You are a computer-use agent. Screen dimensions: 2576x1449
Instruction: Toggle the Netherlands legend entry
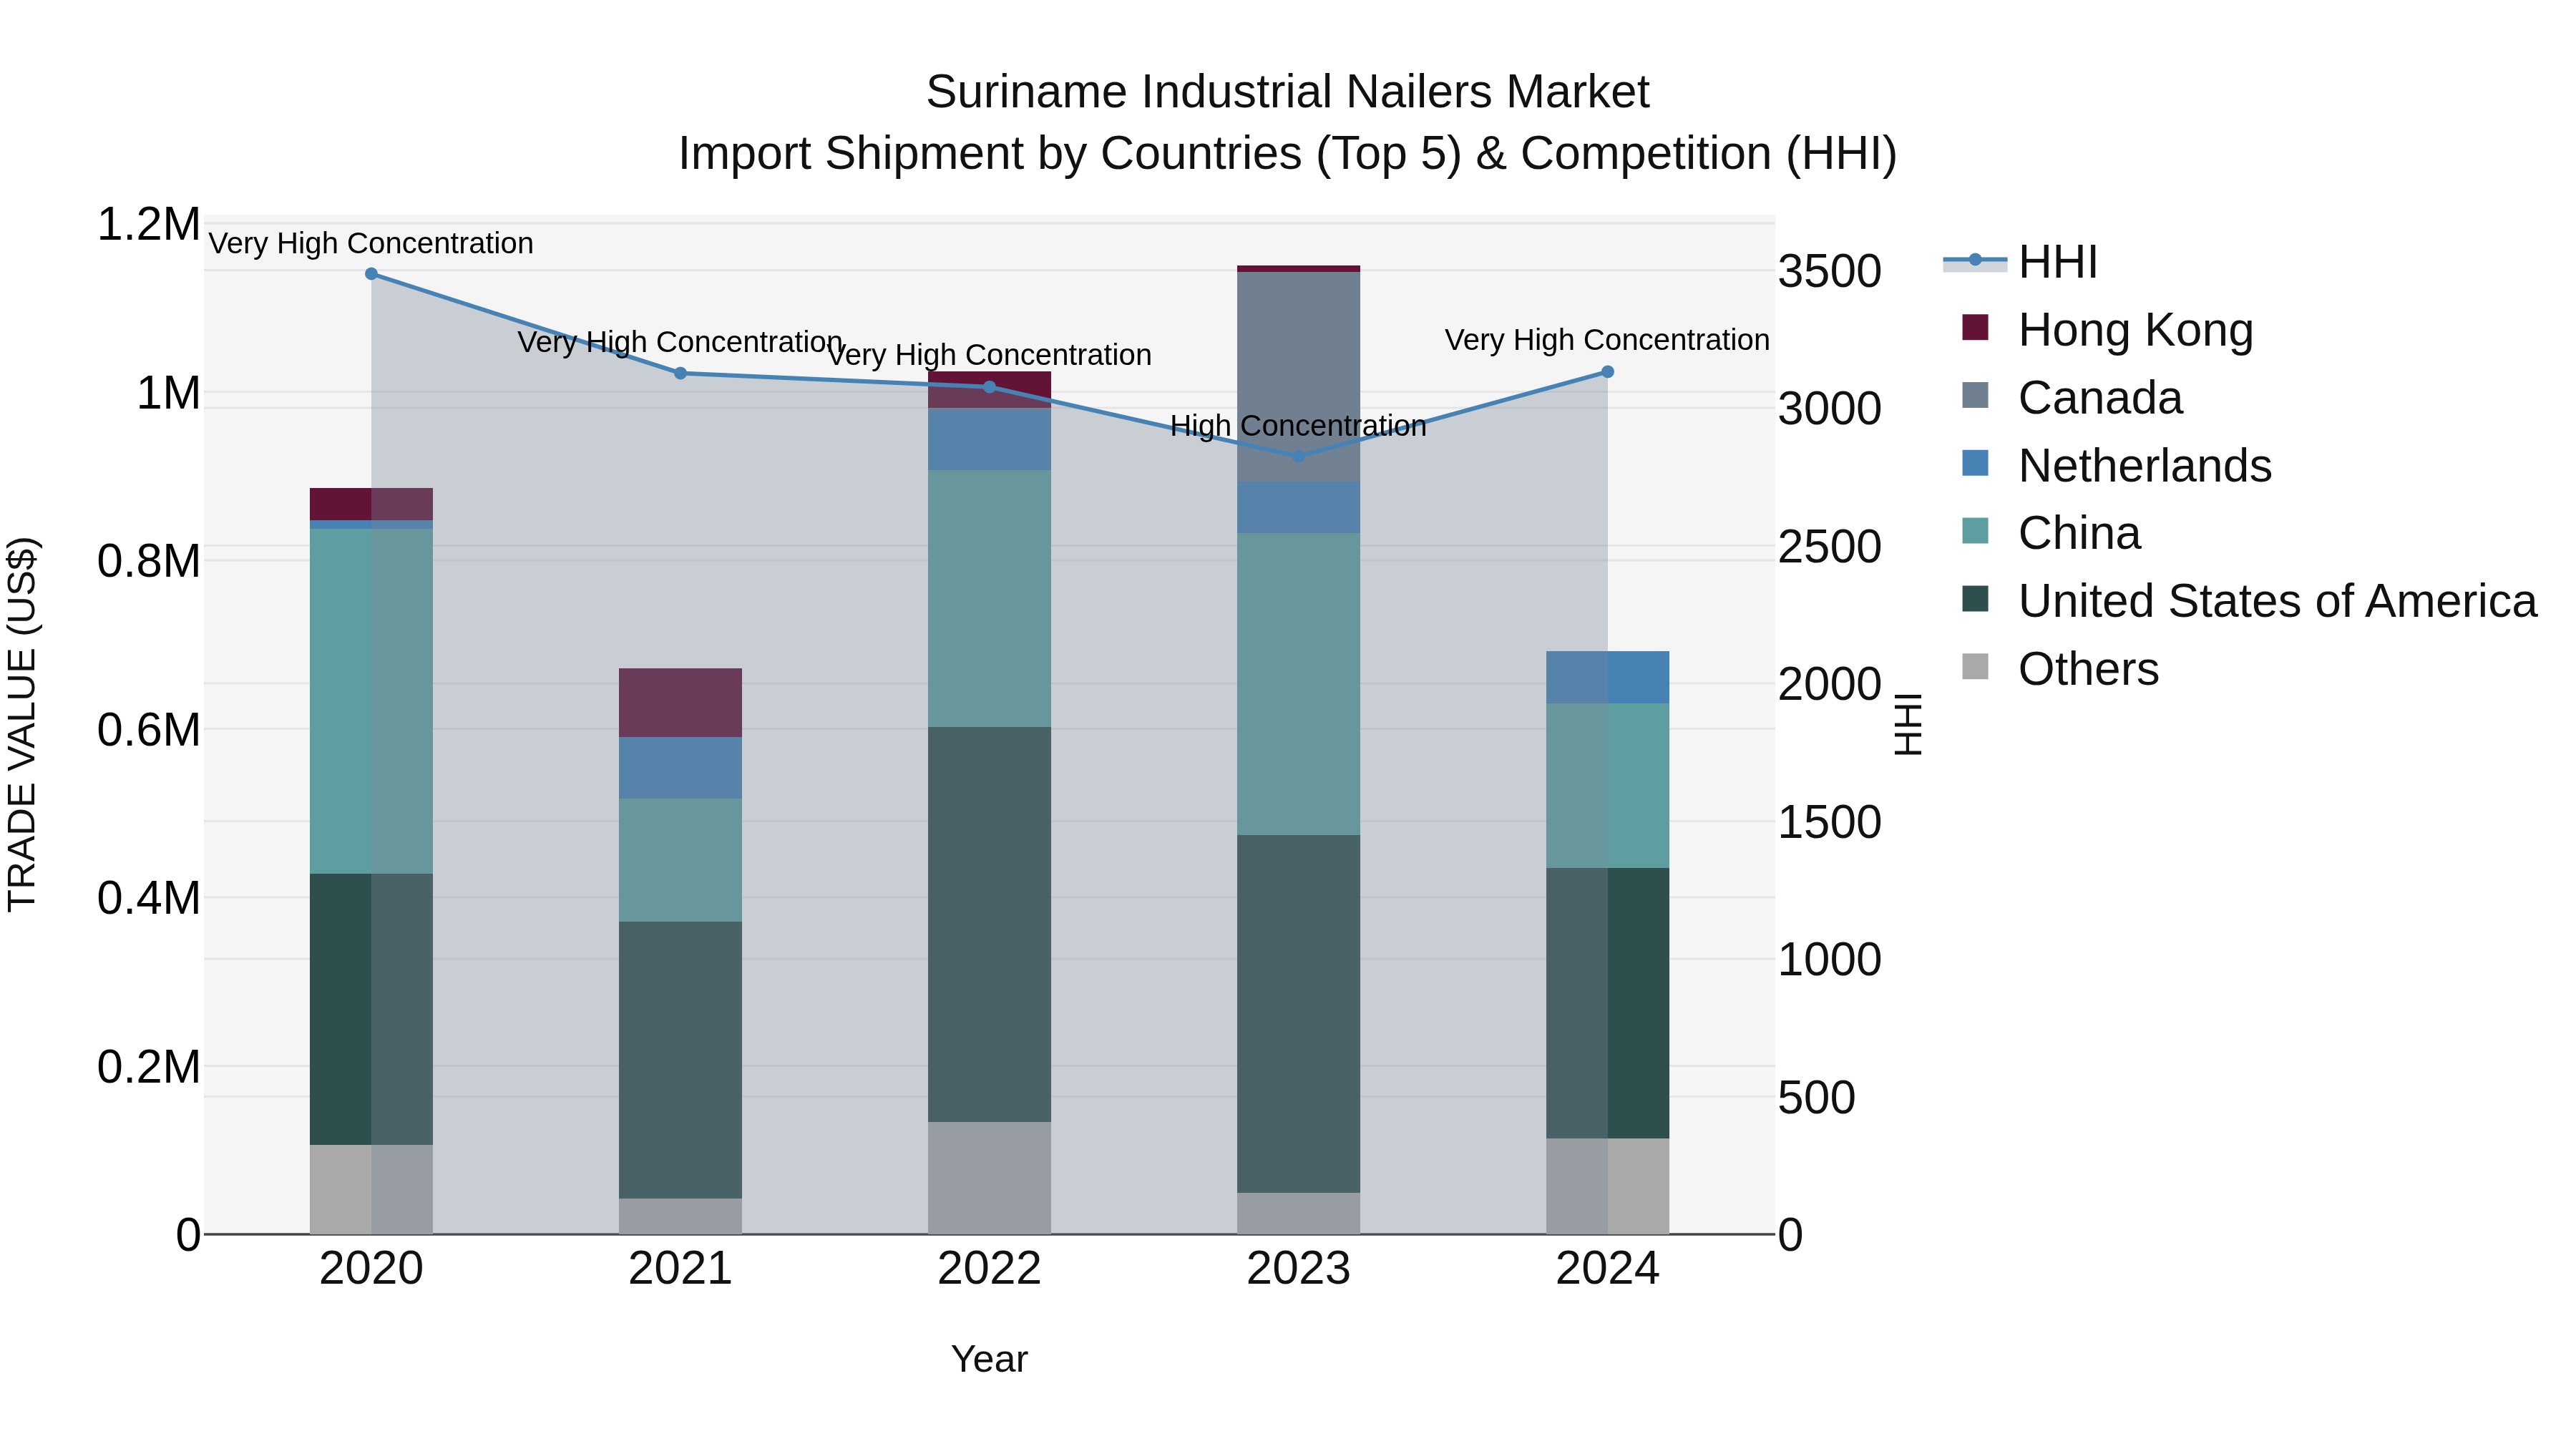[x=2117, y=465]
